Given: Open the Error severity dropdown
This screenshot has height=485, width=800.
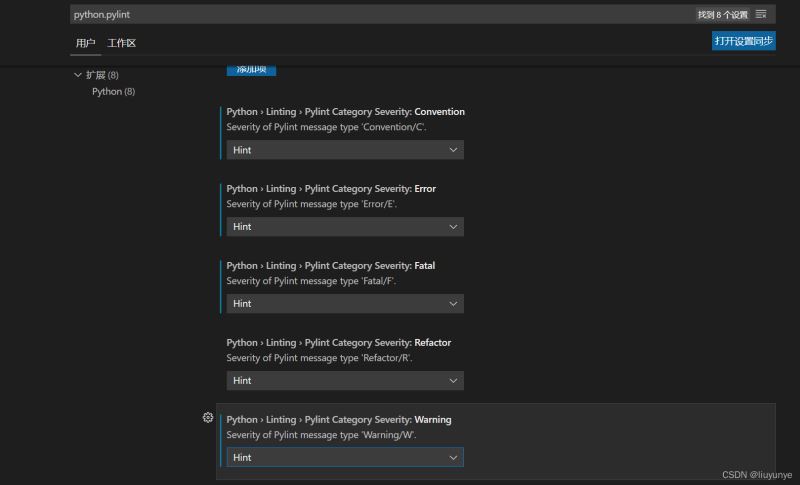Looking at the screenshot, I should 345,227.
